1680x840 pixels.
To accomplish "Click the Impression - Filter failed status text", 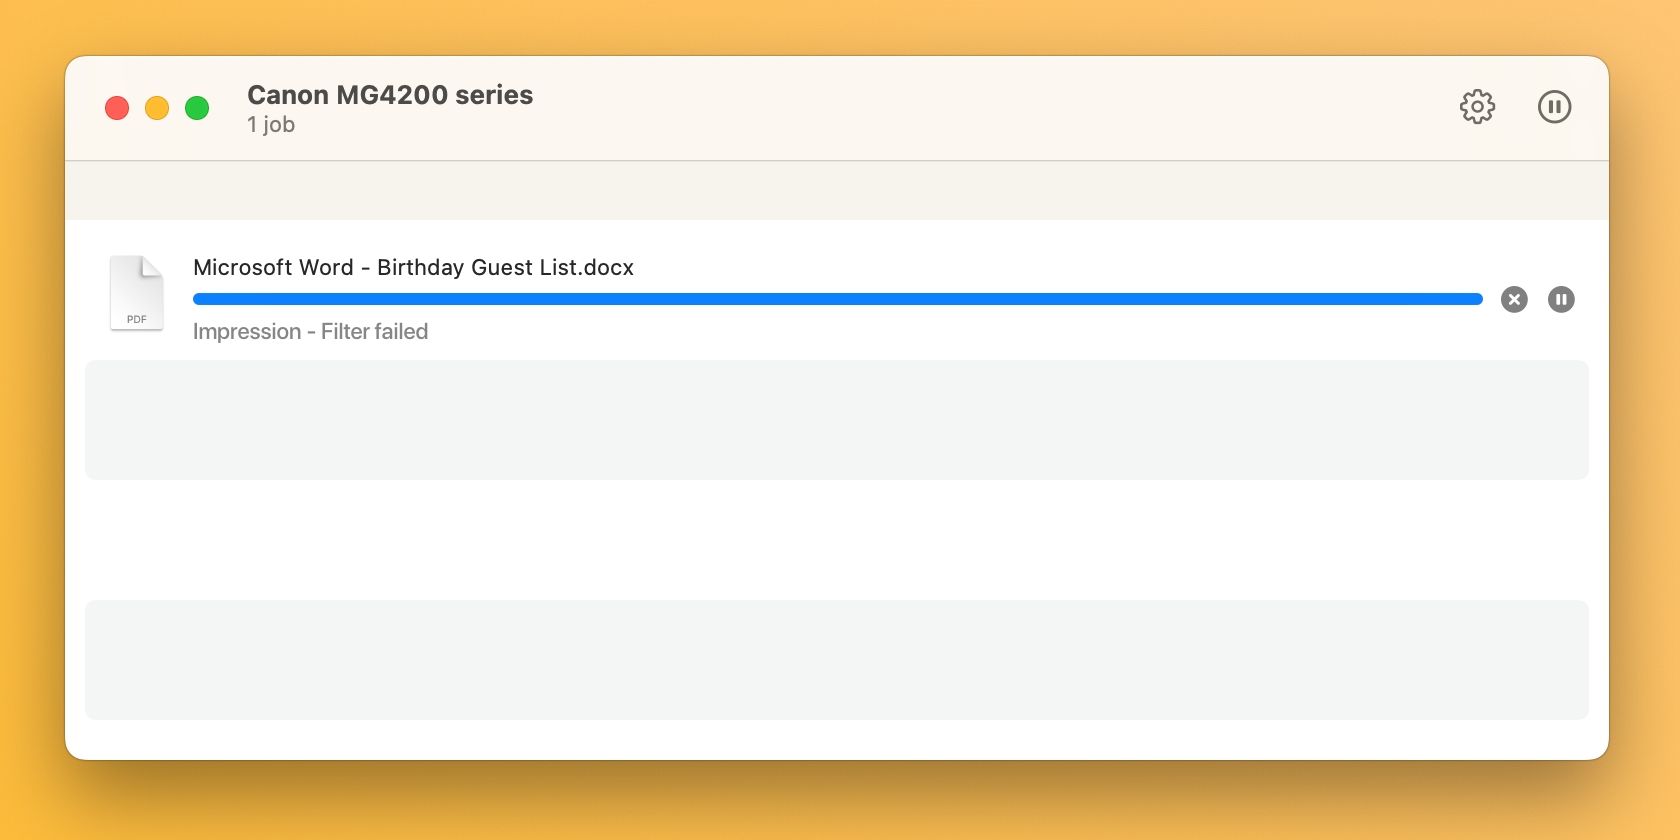I will [310, 331].
